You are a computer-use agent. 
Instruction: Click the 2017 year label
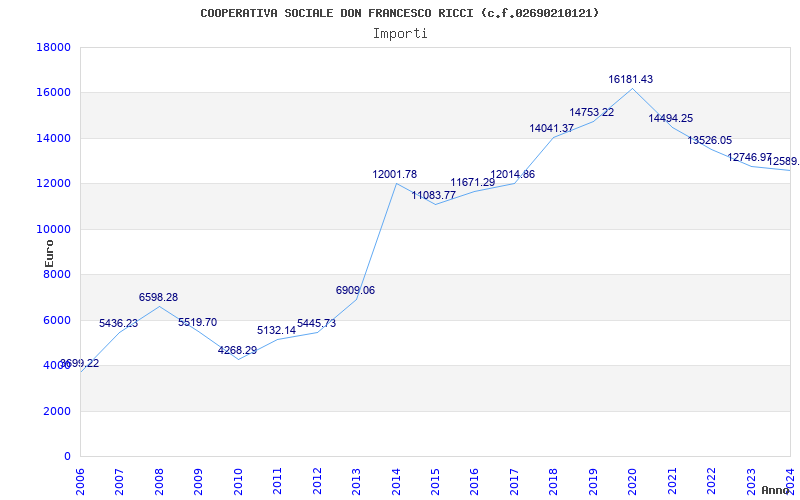[x=514, y=482]
